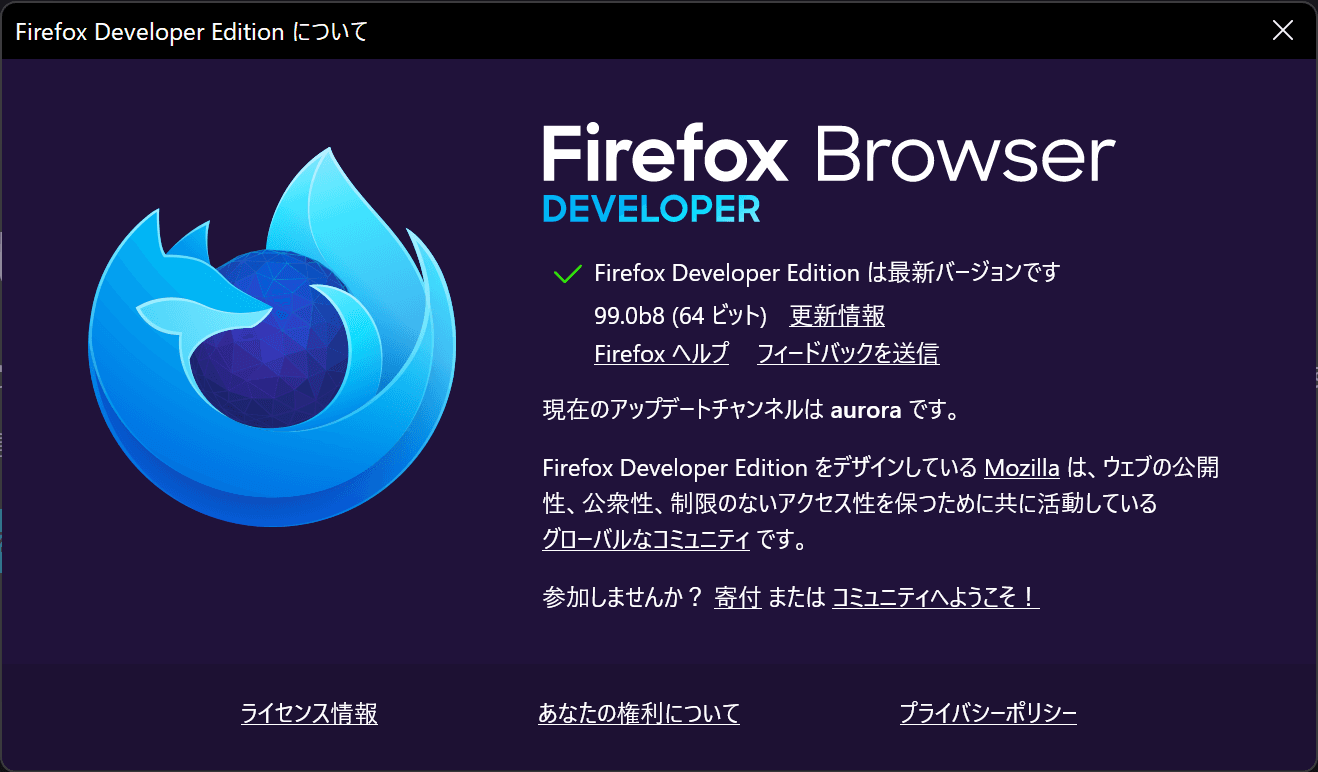
Task: Click the 参加しませんか？ text
Action: pos(624,598)
